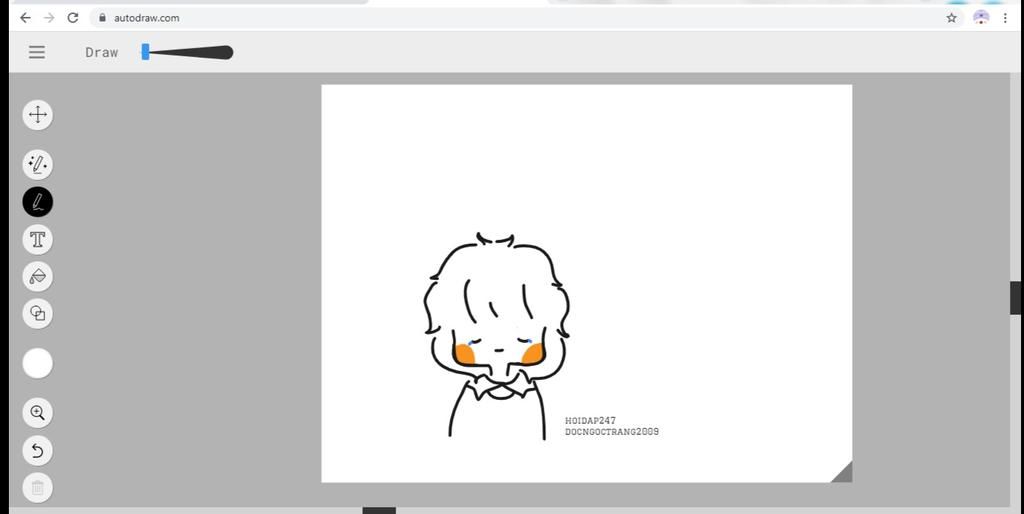Select the Fill bucket tool
Screen dimensions: 1024x514
[x=38, y=276]
